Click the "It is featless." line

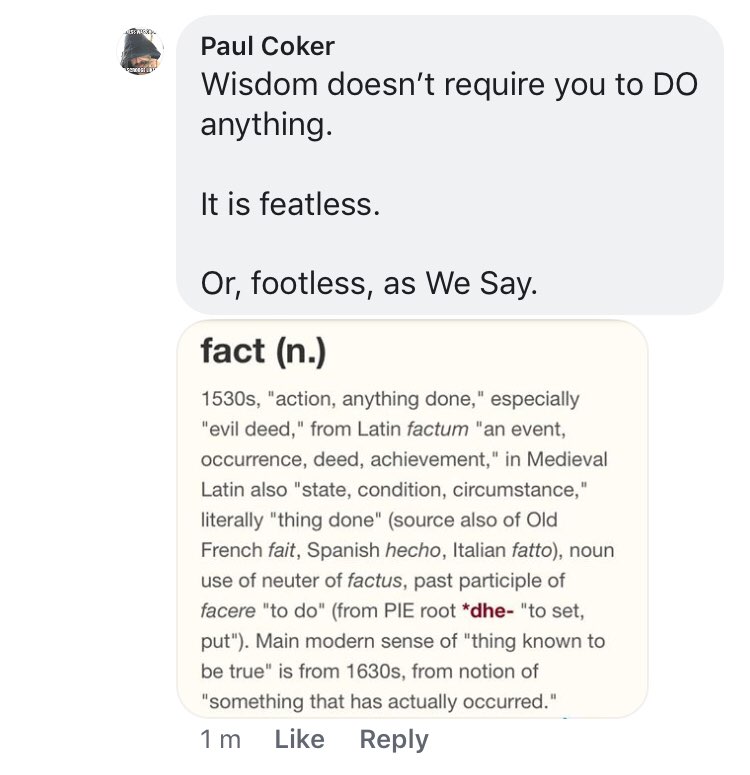pos(291,204)
